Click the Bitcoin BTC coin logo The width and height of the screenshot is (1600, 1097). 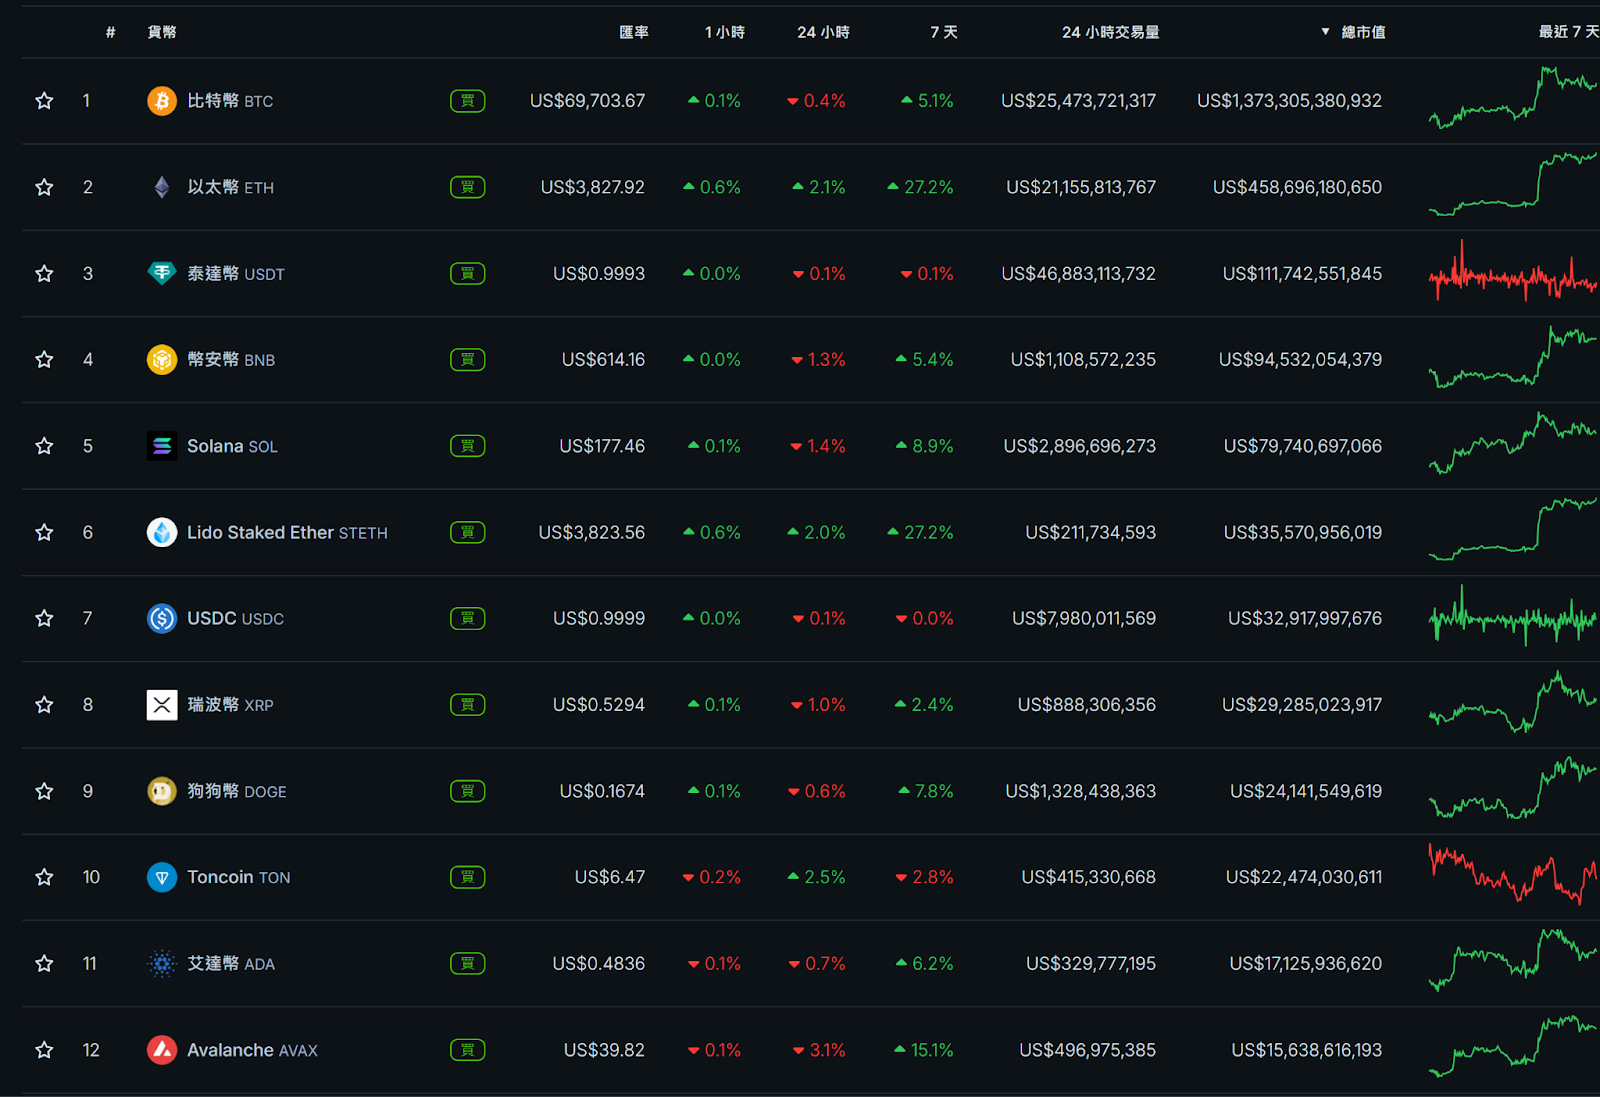tap(162, 101)
